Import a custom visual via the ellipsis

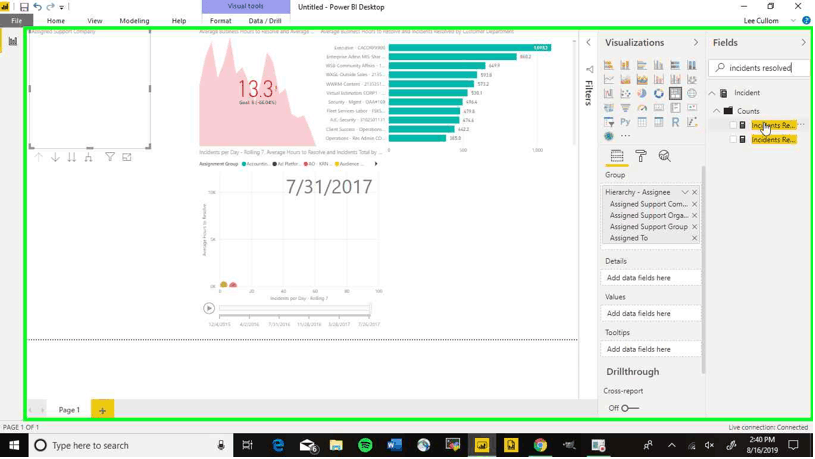click(x=625, y=136)
